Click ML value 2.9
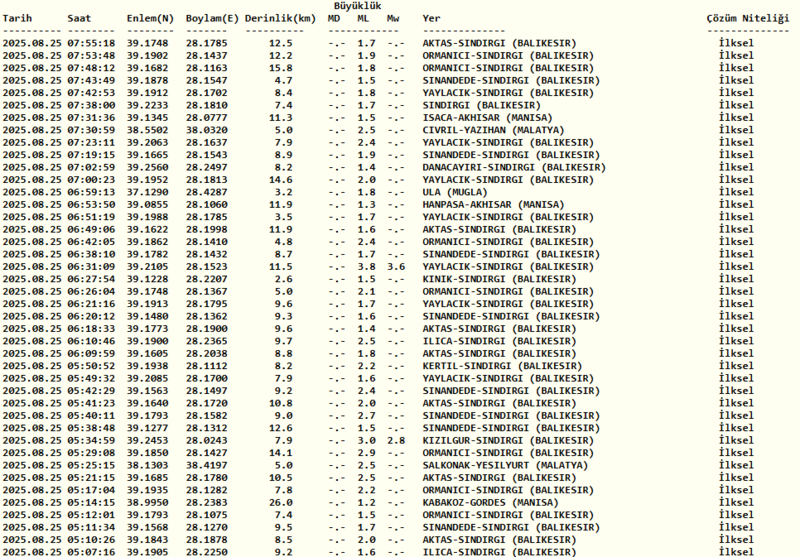 click(366, 453)
